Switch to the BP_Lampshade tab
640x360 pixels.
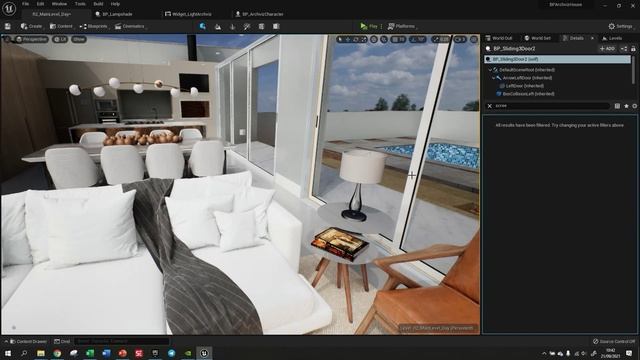(x=114, y=14)
